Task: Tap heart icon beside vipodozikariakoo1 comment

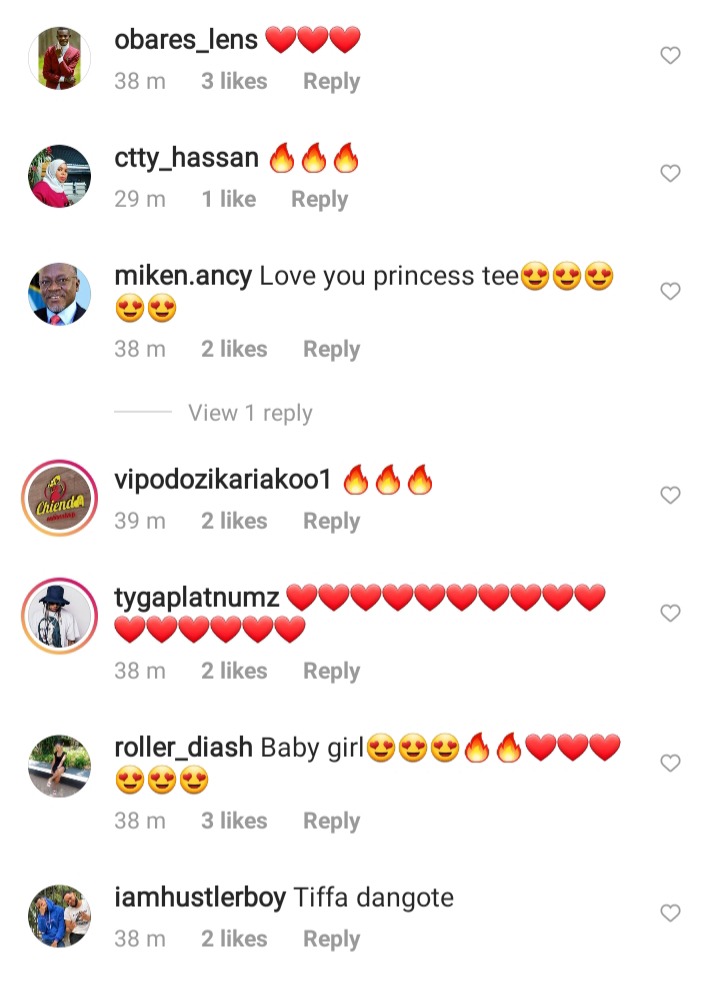Action: coord(670,495)
